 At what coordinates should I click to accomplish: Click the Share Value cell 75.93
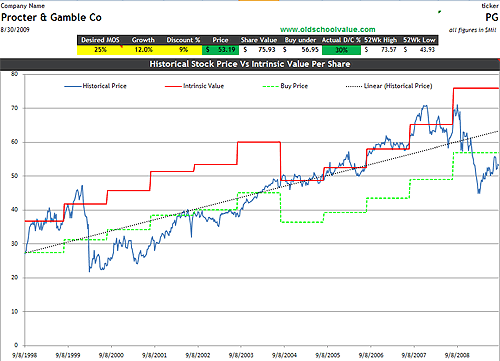click(x=260, y=50)
